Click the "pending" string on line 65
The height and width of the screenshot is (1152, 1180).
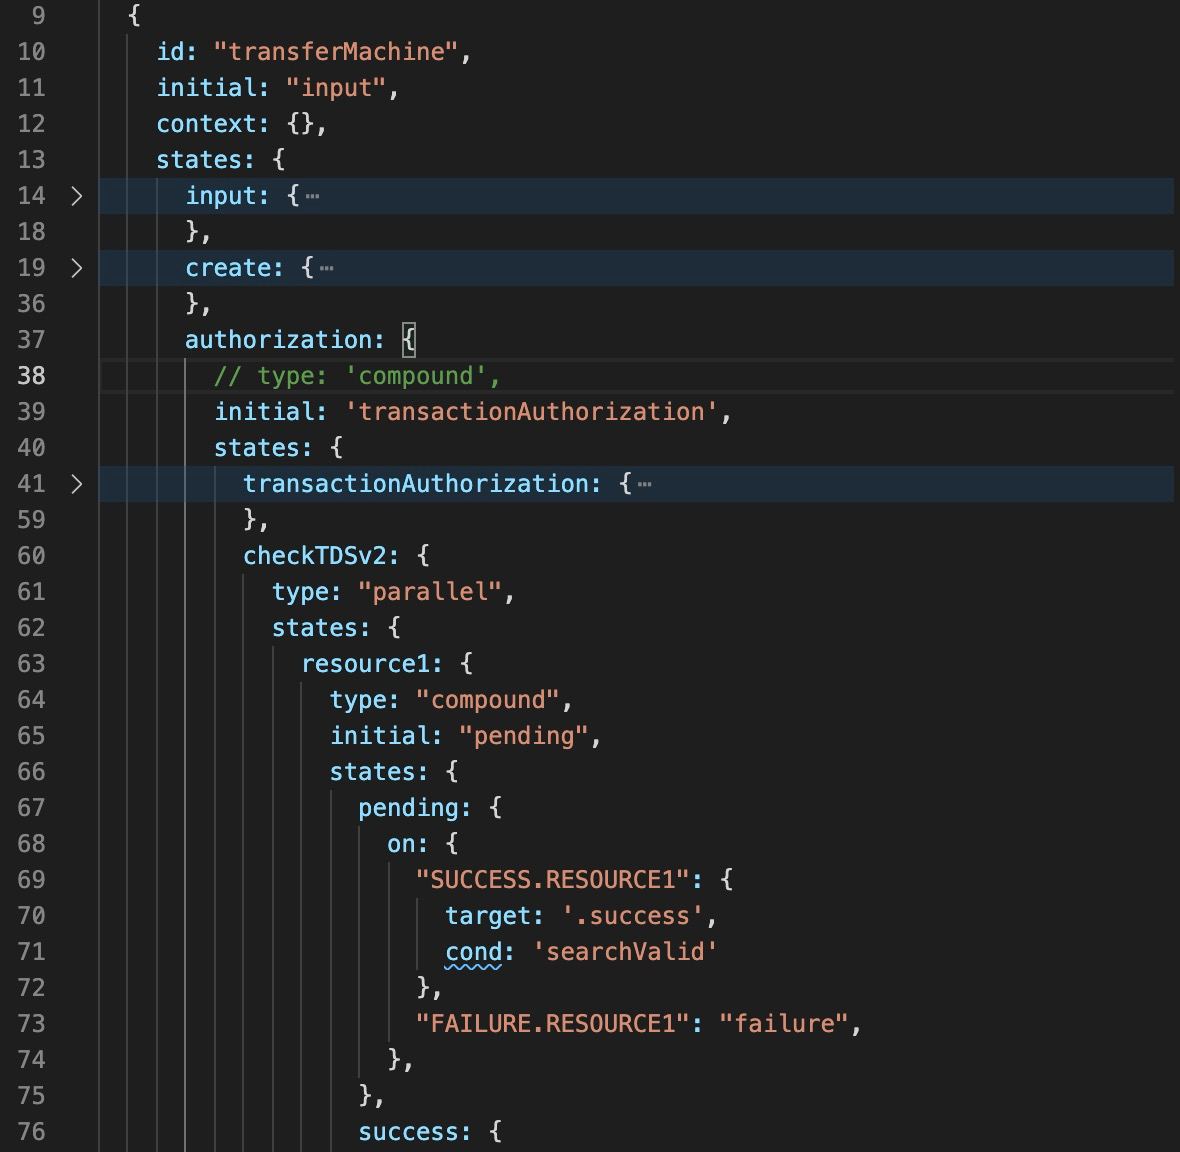[x=524, y=736]
